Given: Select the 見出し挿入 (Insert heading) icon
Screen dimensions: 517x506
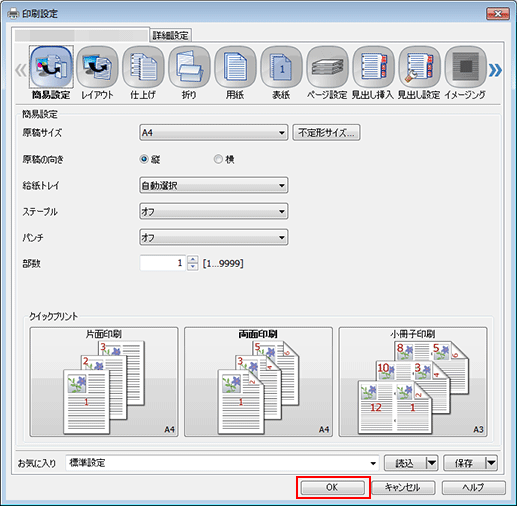Looking at the screenshot, I should click(373, 67).
